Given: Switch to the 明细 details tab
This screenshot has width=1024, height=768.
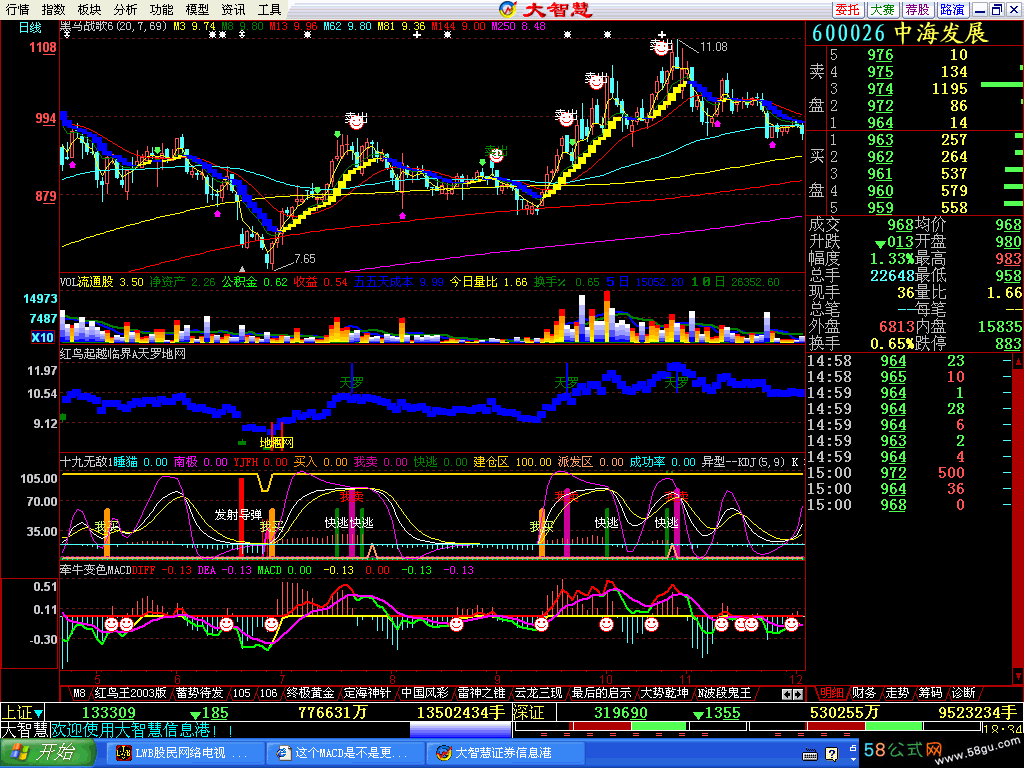Looking at the screenshot, I should [832, 693].
